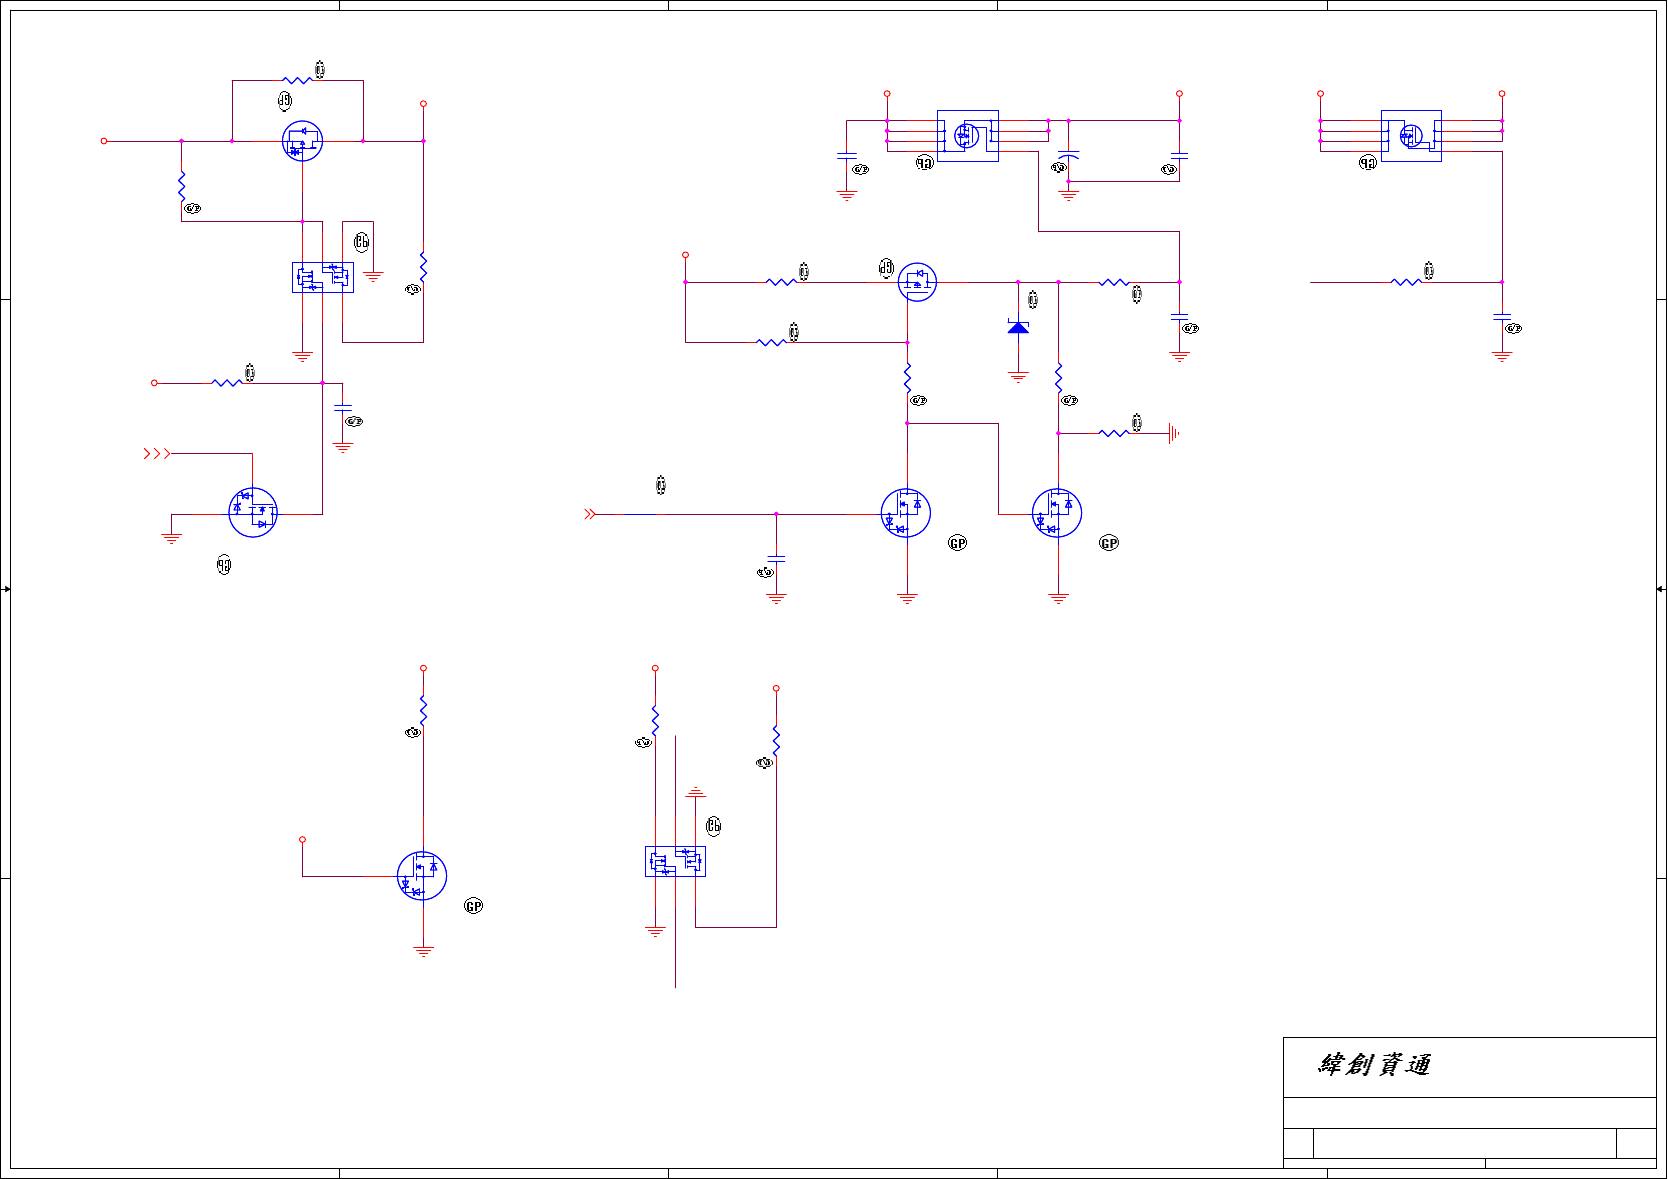The height and width of the screenshot is (1179, 1668).
Task: Click the empty title field below company logo
Action: pyautogui.click(x=1470, y=1113)
